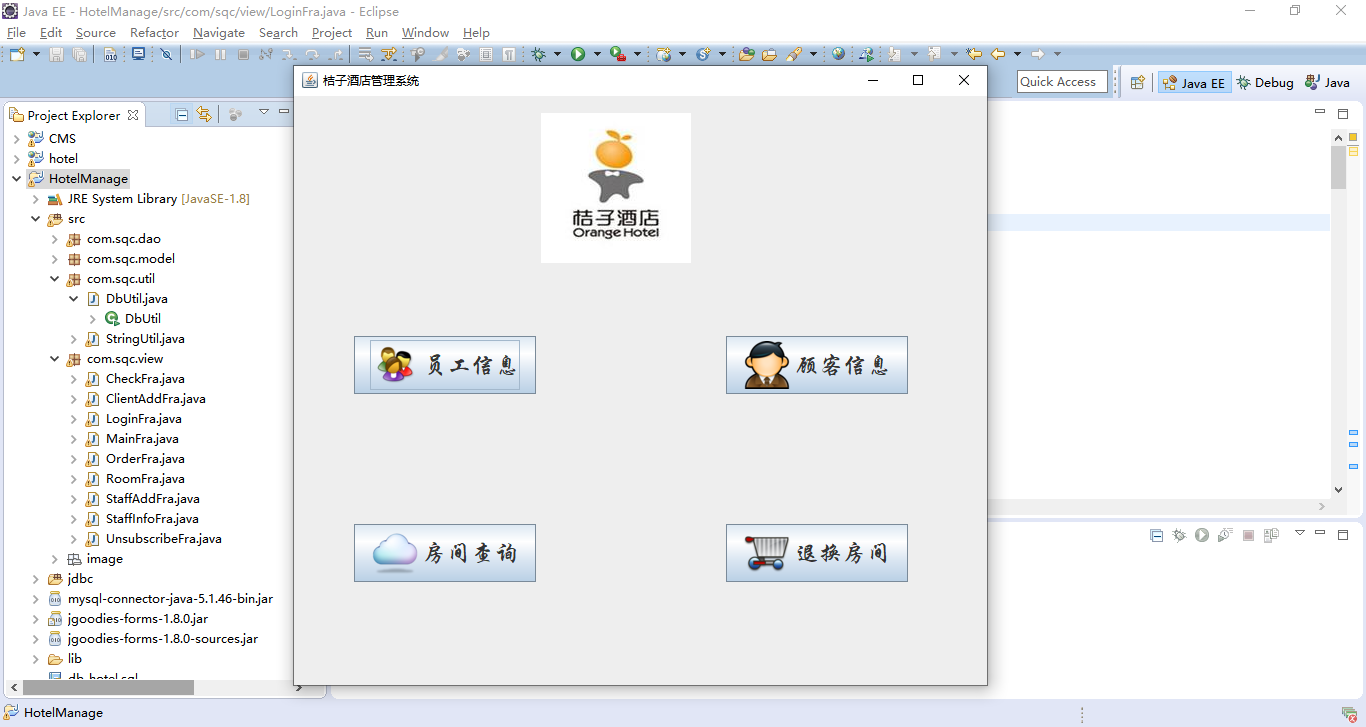Click the Search flashlight toolbar icon
The height and width of the screenshot is (727, 1366).
794,55
